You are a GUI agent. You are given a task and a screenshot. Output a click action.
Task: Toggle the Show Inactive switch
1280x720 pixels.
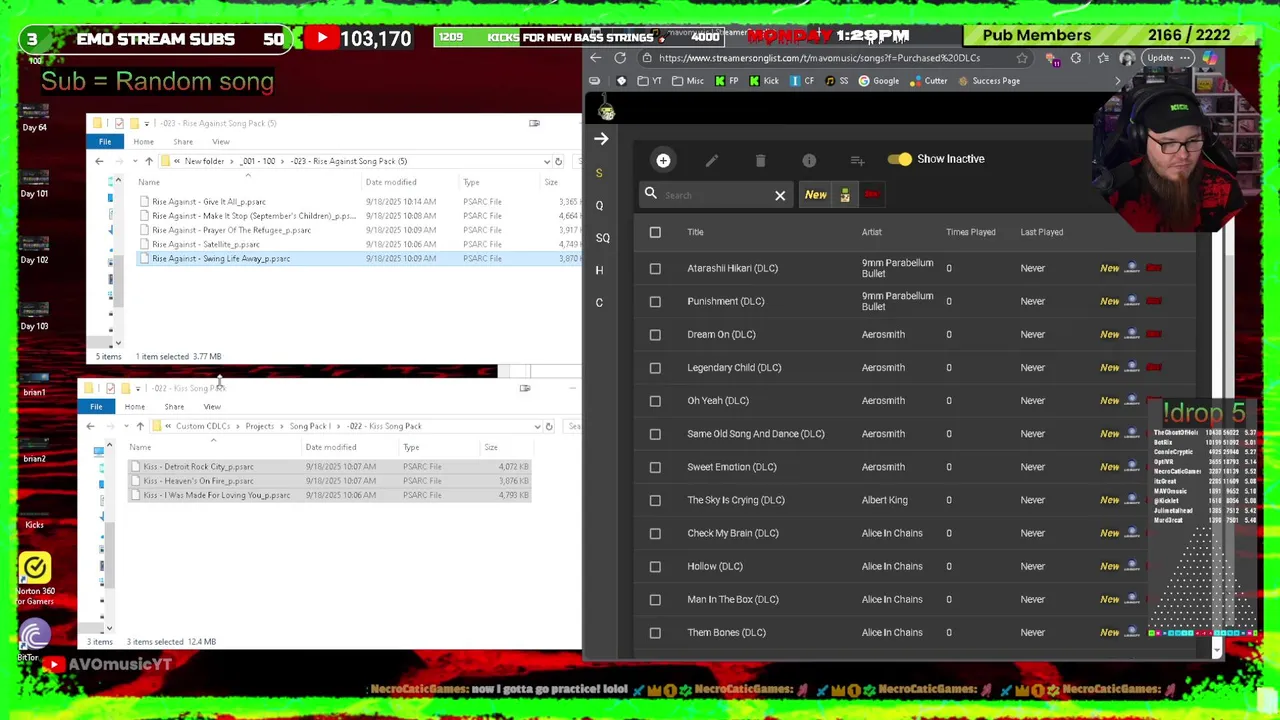pyautogui.click(x=899, y=159)
